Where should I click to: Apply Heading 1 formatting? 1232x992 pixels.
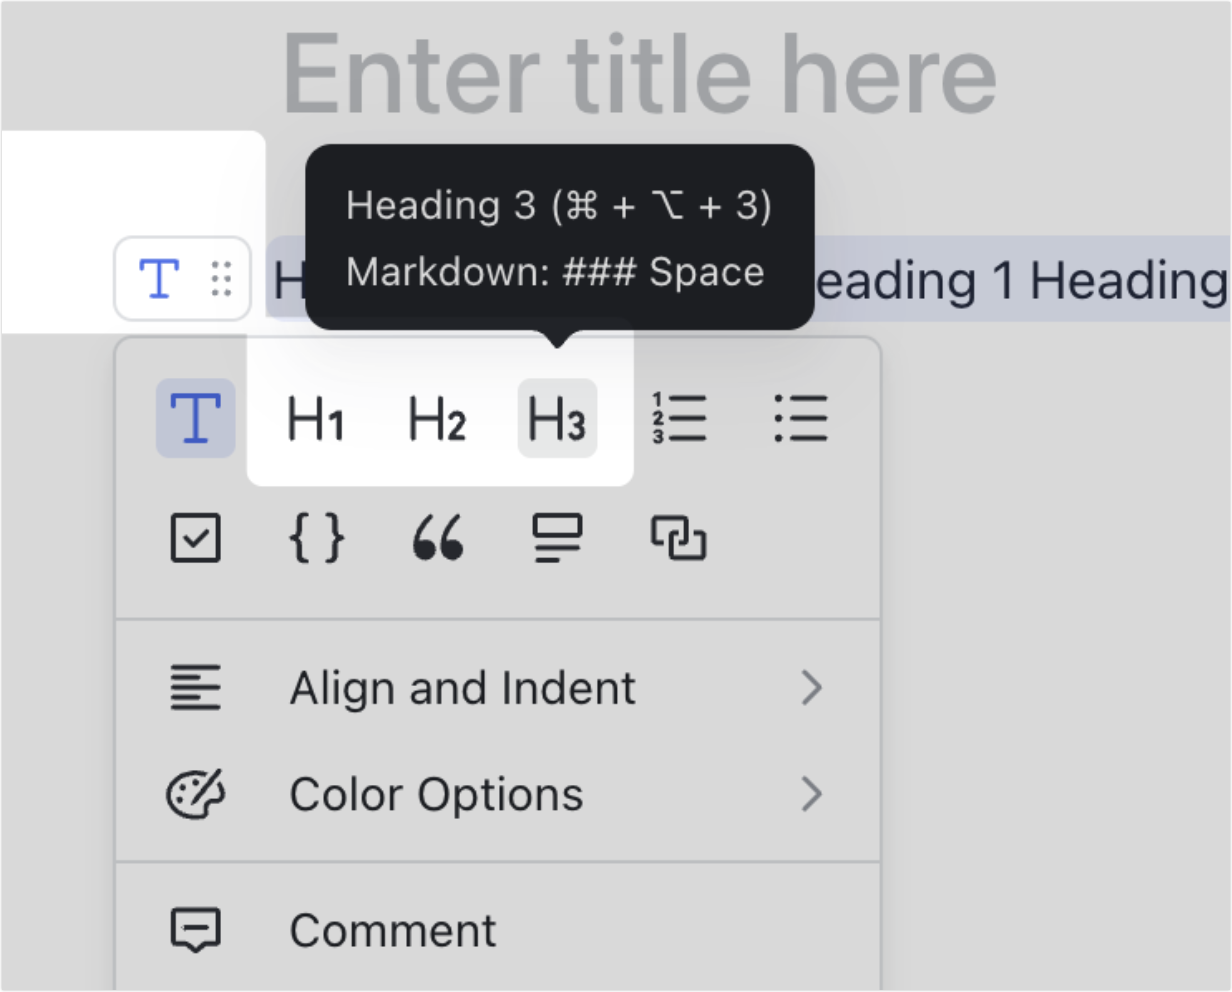(x=317, y=418)
